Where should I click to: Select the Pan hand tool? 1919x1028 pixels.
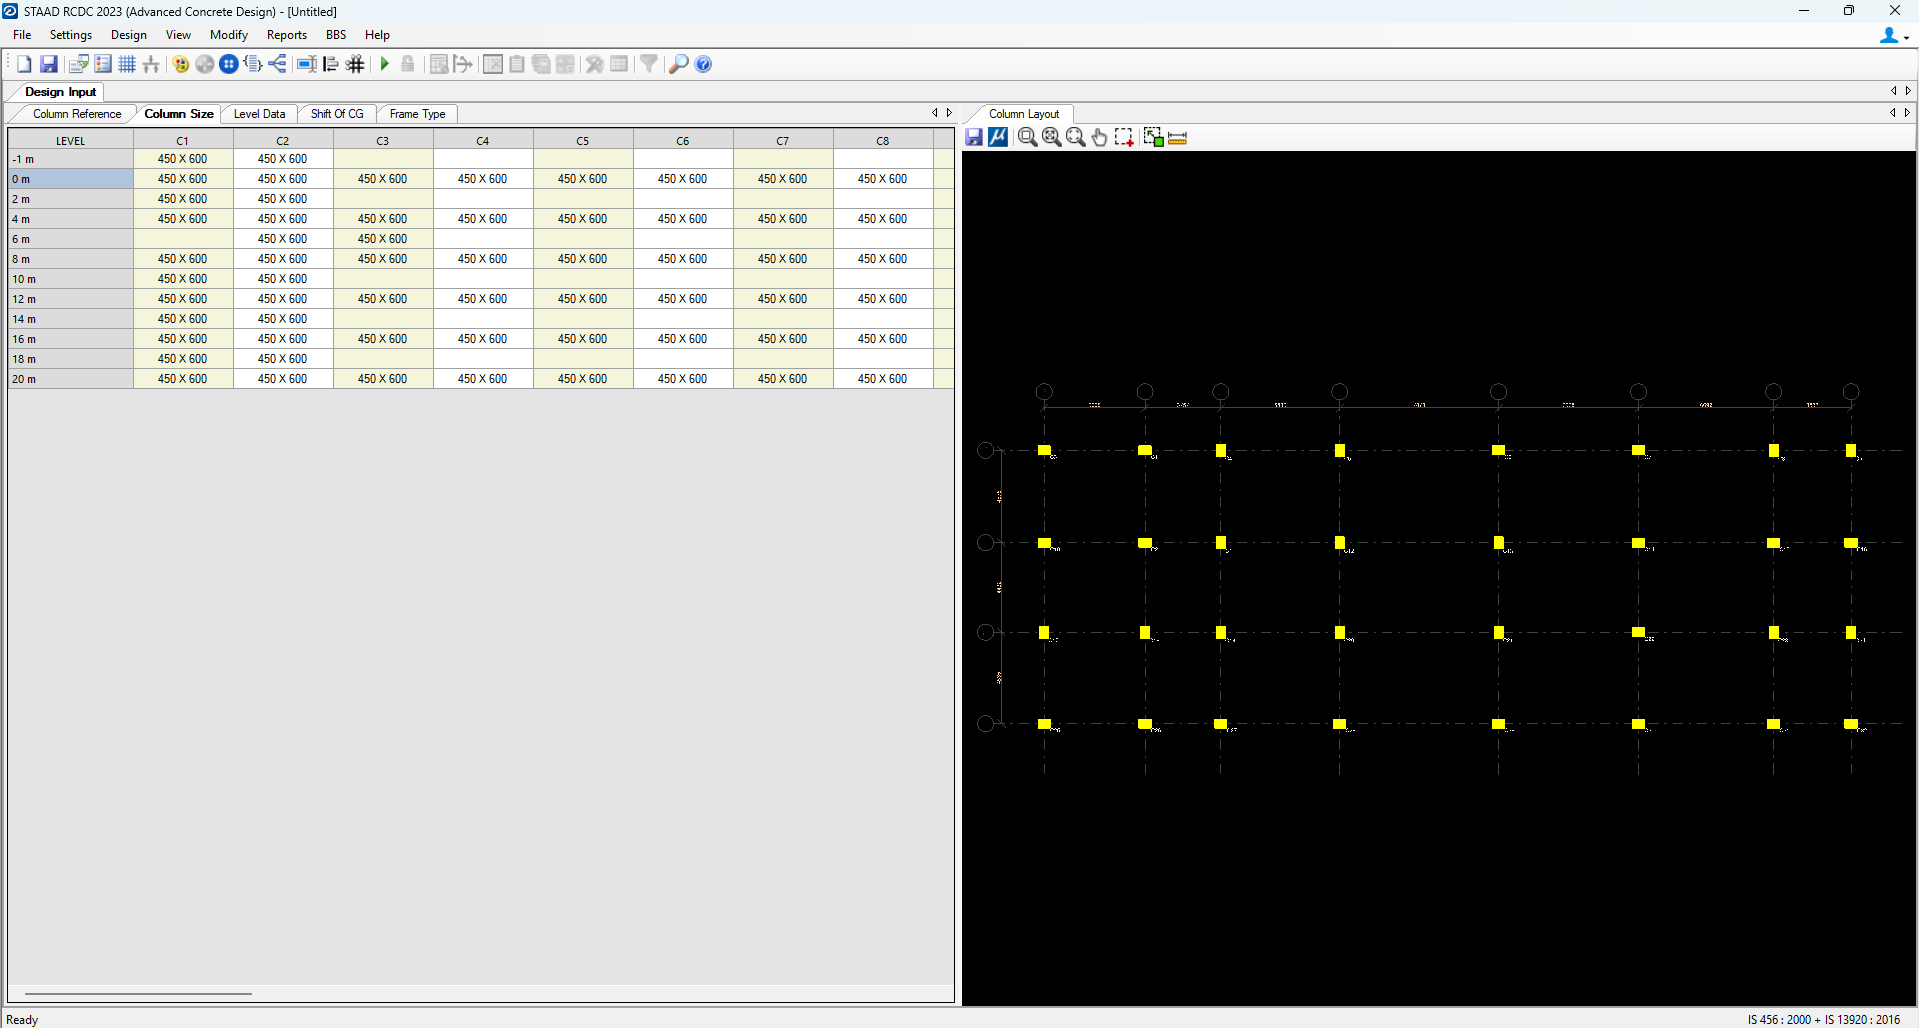1099,138
